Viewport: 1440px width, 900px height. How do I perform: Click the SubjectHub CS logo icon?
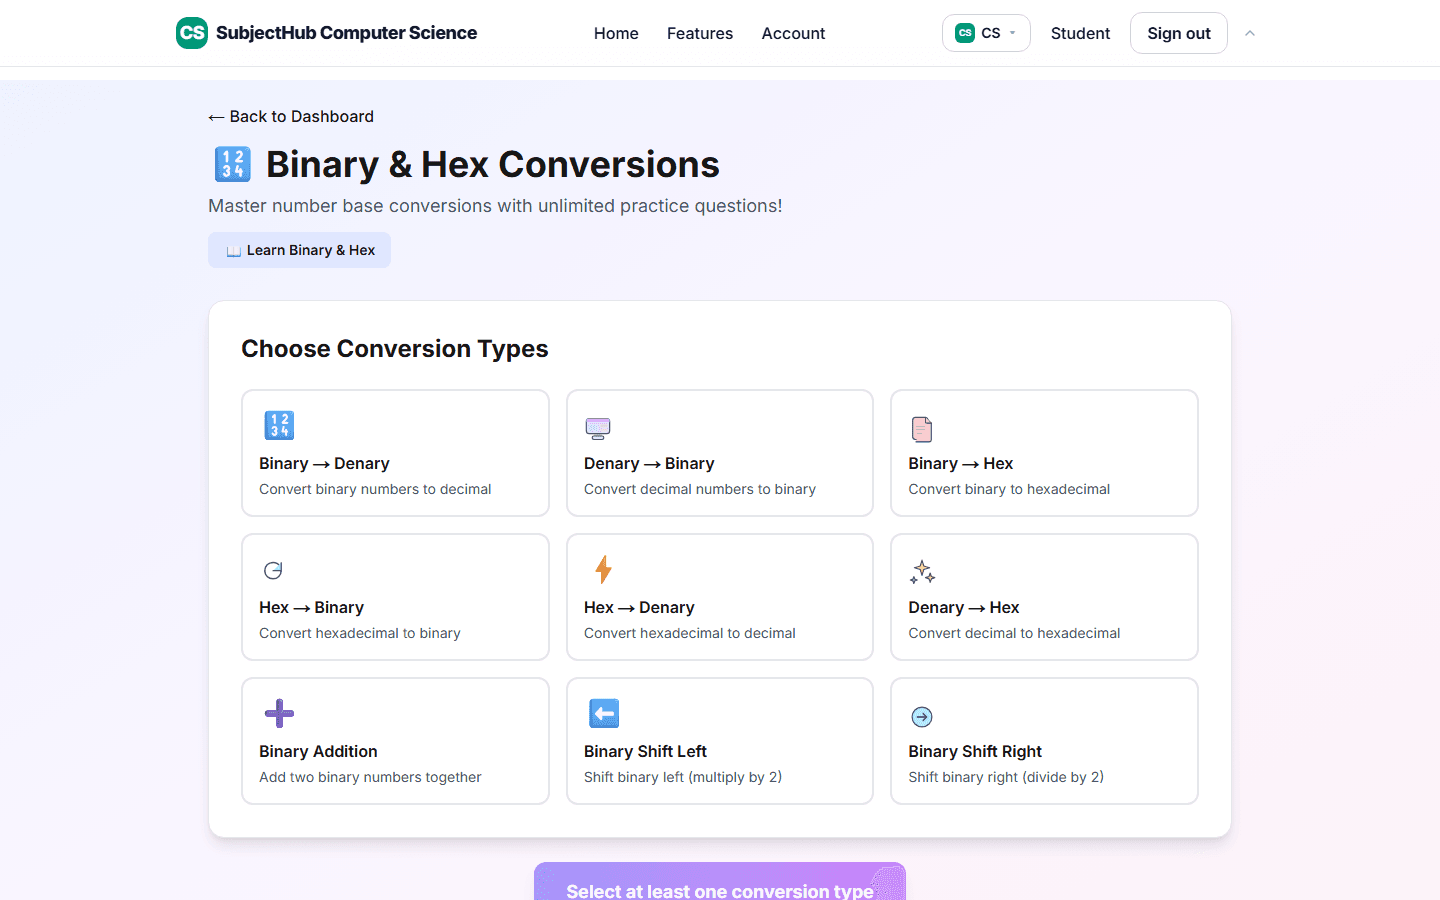[192, 33]
